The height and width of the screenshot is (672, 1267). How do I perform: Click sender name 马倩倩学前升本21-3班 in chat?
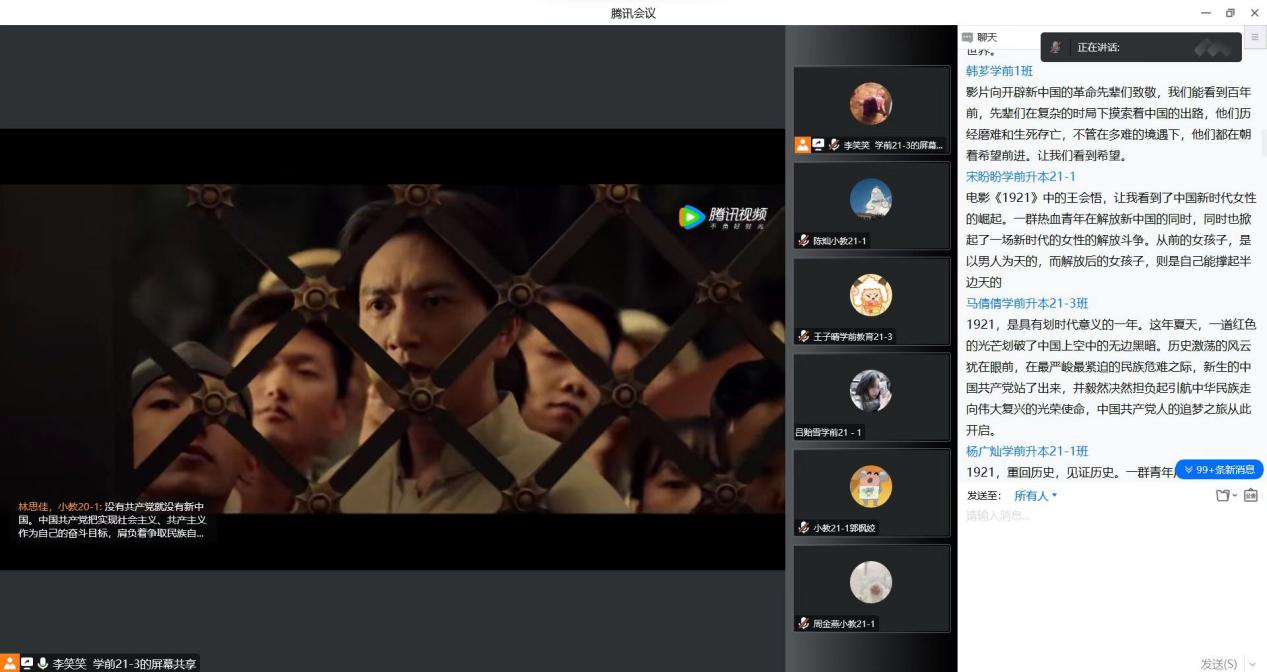tap(1027, 303)
